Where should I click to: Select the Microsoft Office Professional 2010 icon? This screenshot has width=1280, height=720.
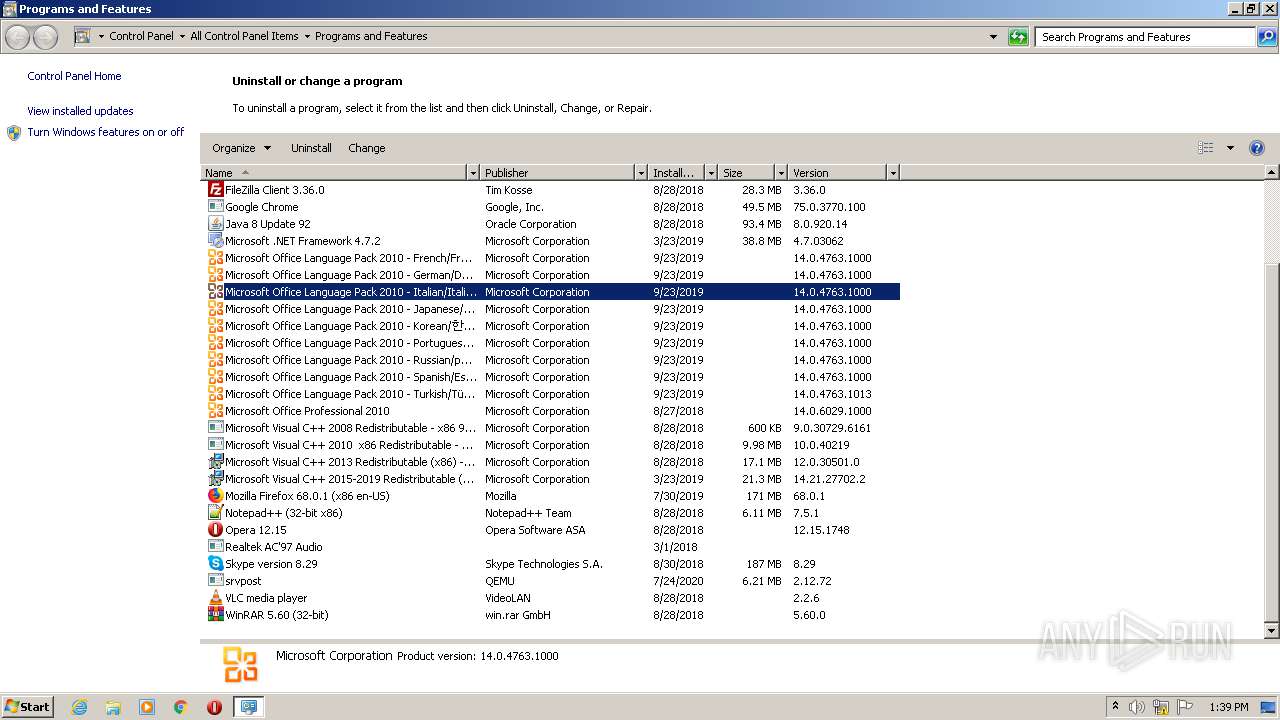[215, 411]
